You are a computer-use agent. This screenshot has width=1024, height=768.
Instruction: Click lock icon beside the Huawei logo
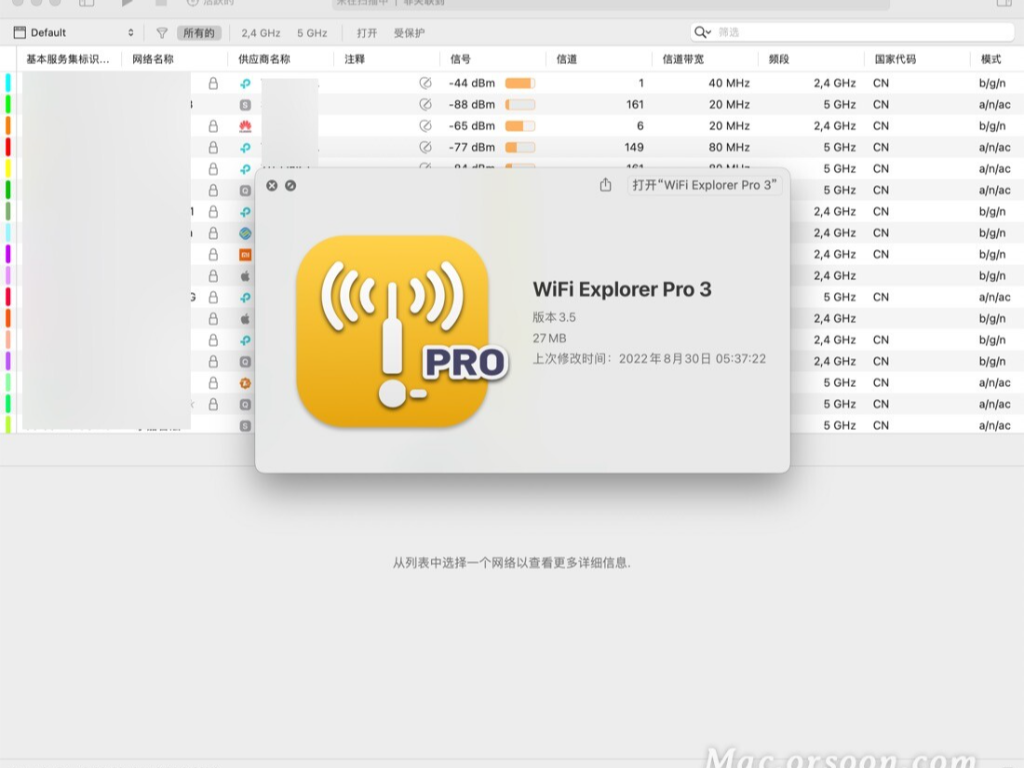[213, 126]
